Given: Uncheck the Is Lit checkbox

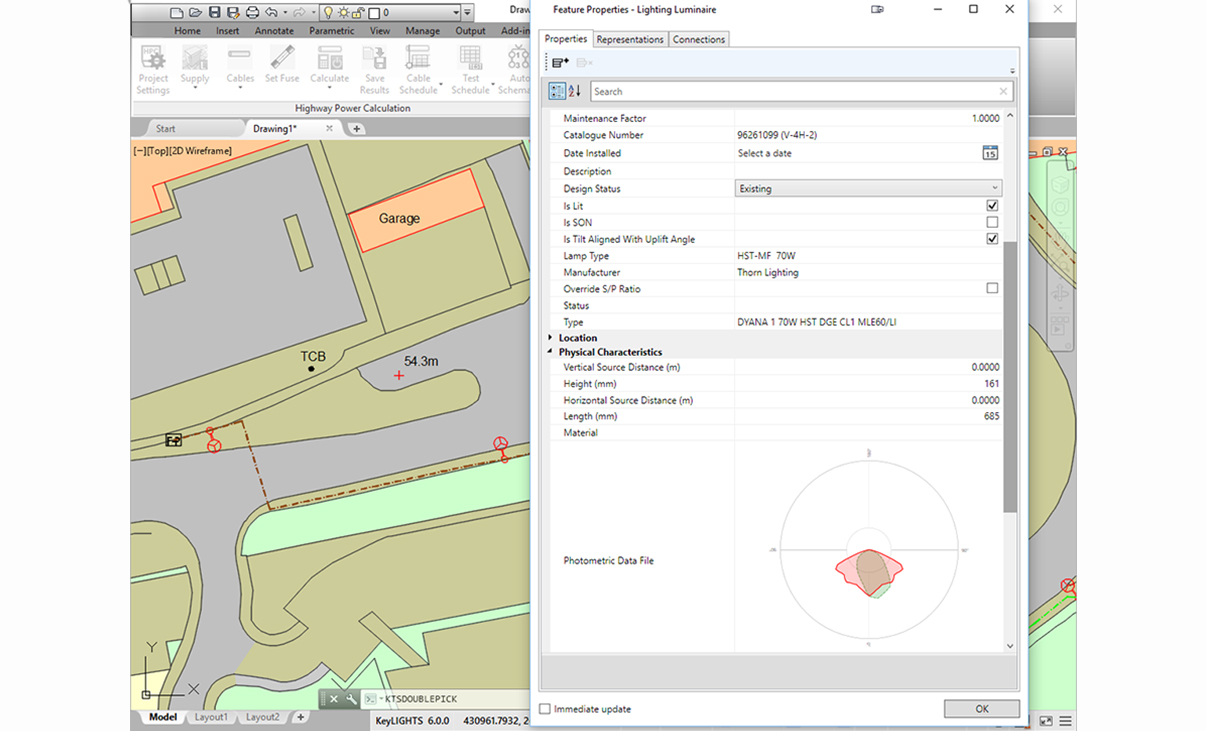Looking at the screenshot, I should pos(992,206).
